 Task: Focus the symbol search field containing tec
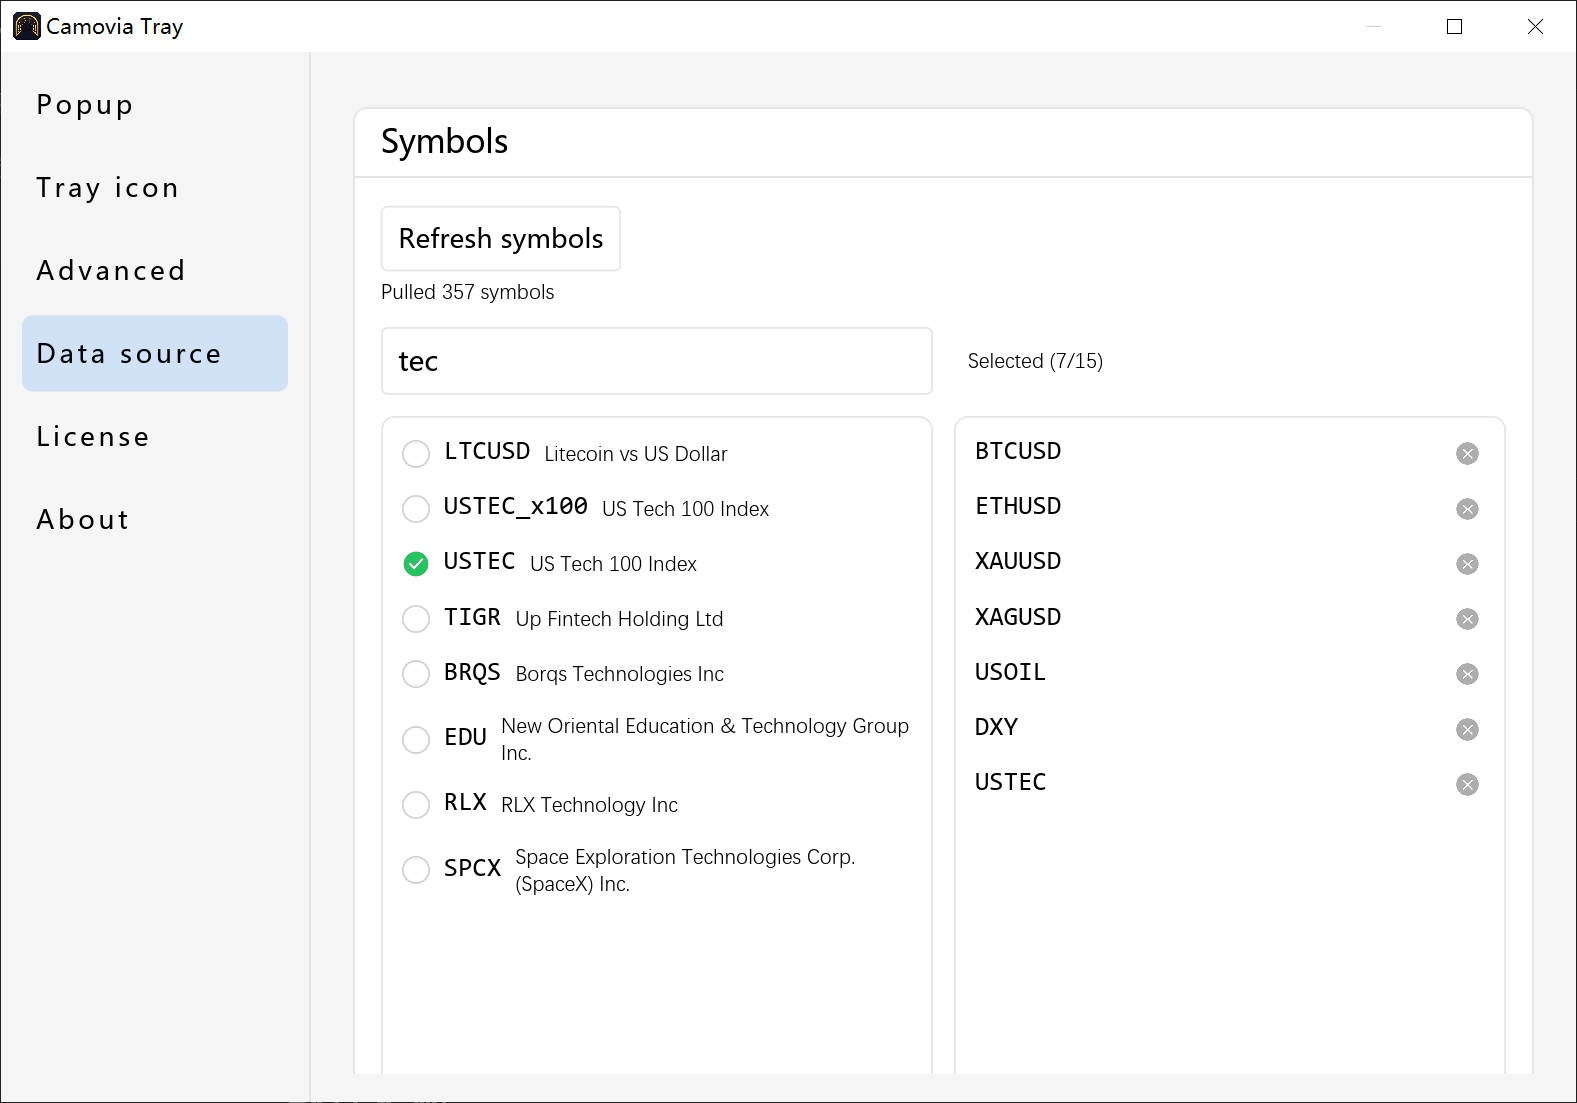[x=657, y=361]
